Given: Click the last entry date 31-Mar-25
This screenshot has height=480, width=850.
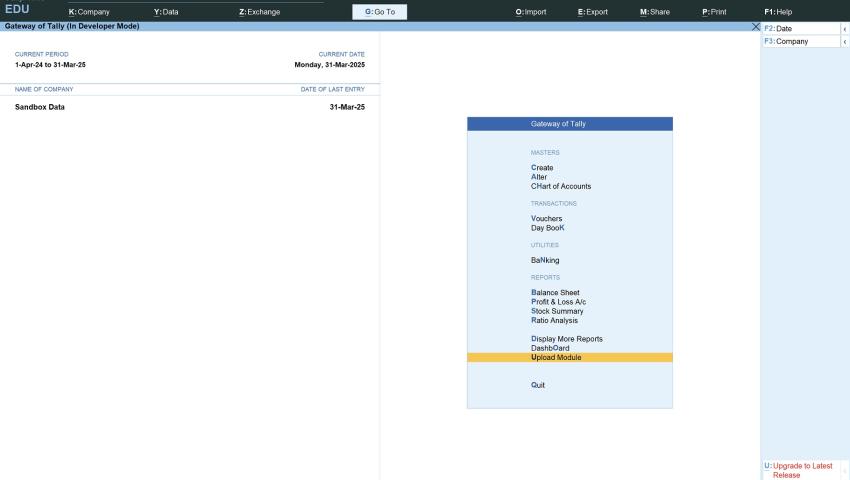Looking at the screenshot, I should click(347, 107).
